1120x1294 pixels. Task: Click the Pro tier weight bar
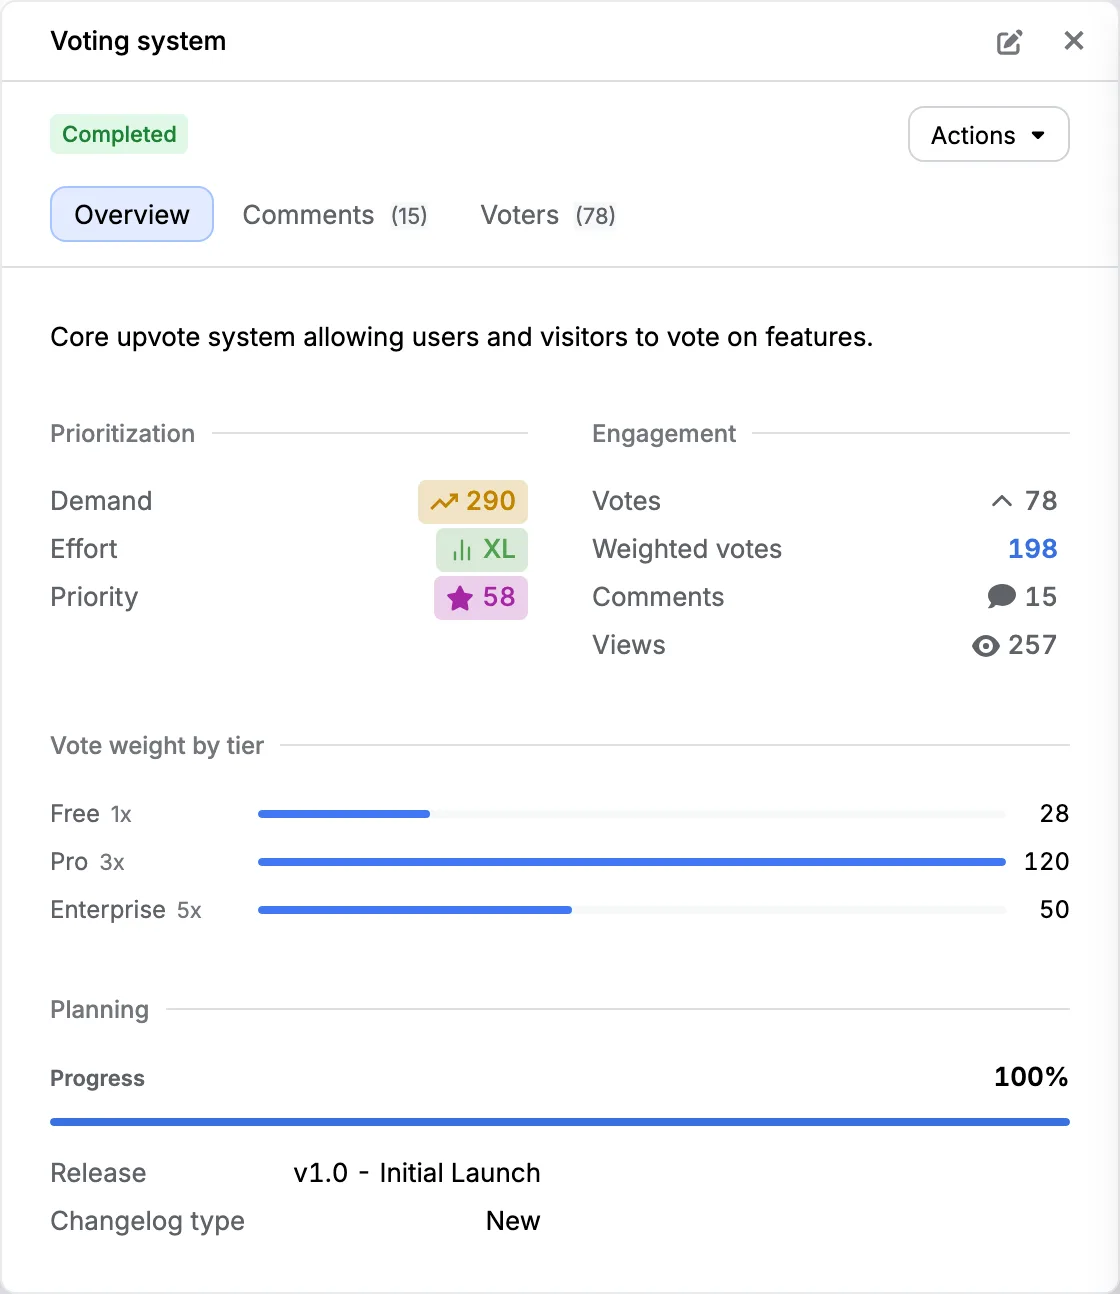[631, 862]
